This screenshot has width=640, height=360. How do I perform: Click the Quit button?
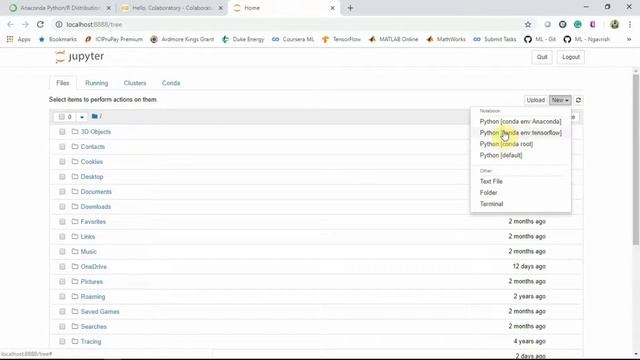click(x=542, y=57)
